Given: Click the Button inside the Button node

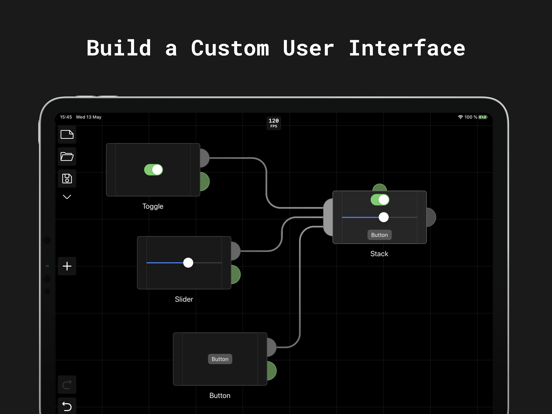Looking at the screenshot, I should (220, 359).
